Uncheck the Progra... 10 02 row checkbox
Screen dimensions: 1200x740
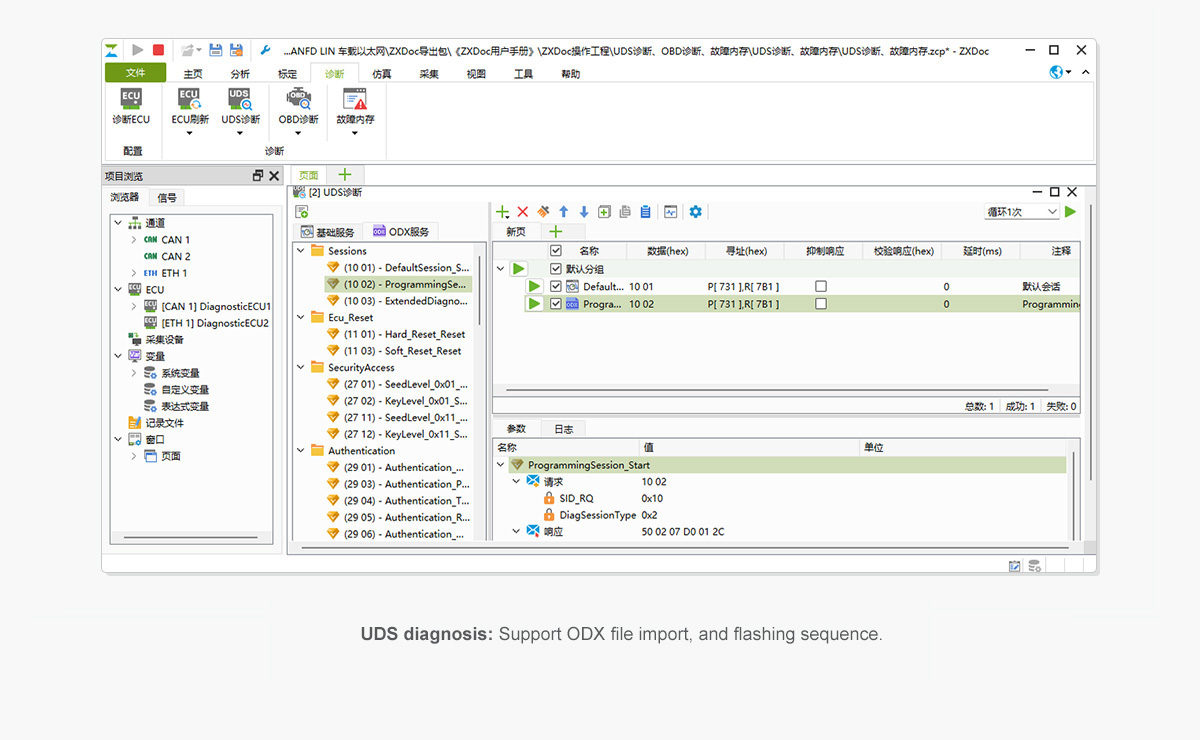[x=556, y=304]
